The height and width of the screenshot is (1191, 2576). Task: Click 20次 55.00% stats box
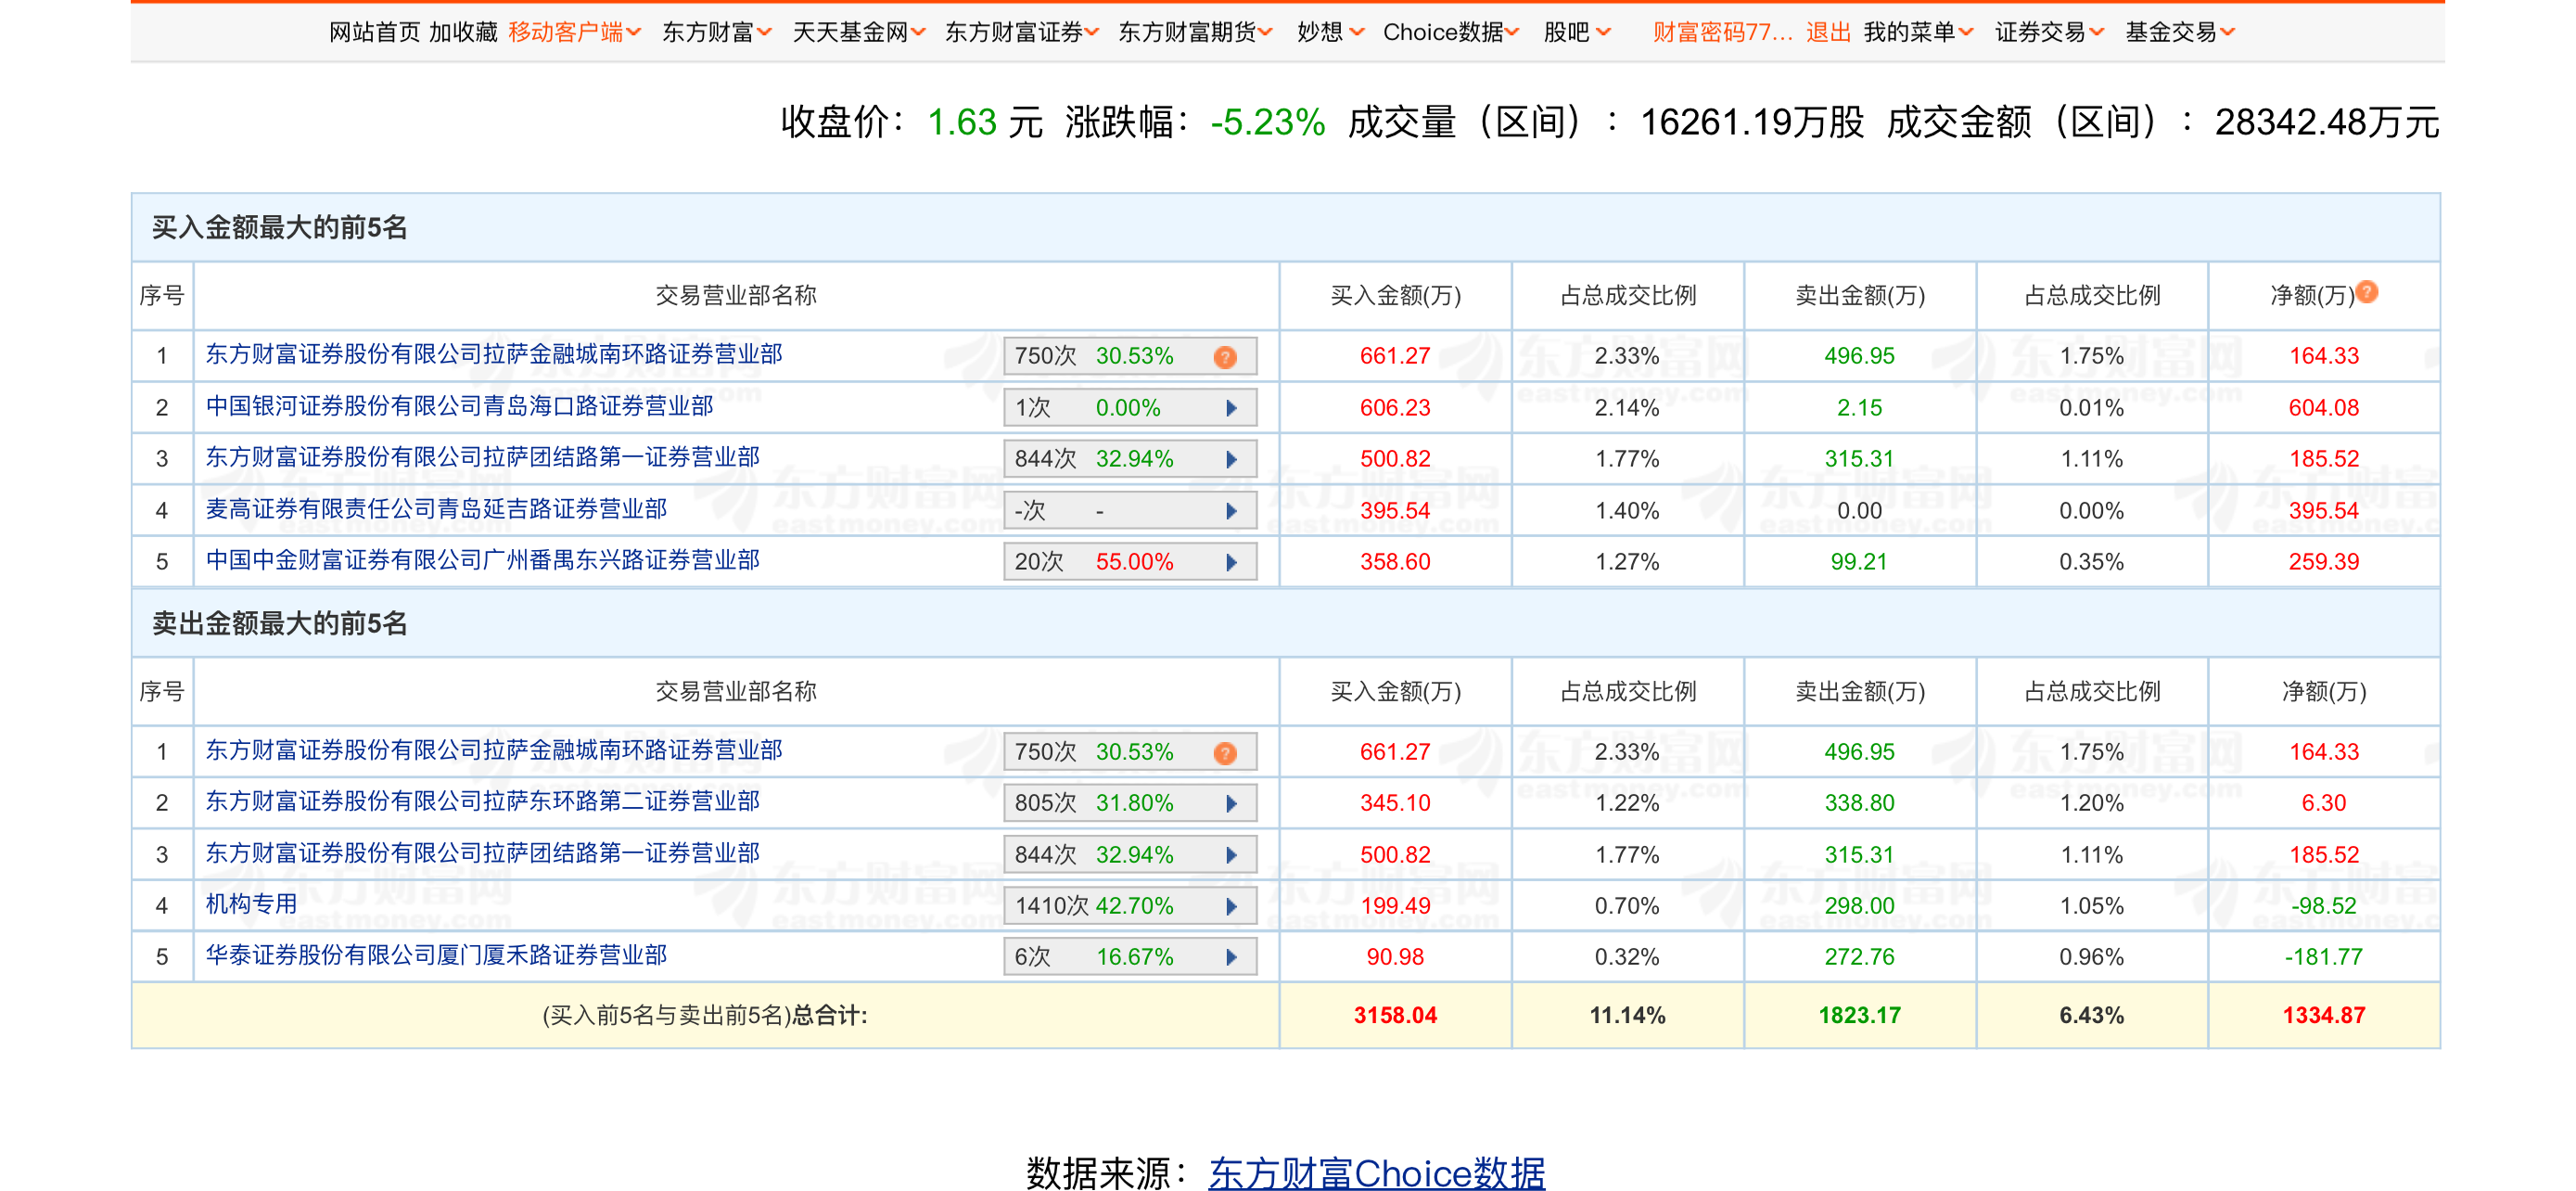pos(1130,562)
